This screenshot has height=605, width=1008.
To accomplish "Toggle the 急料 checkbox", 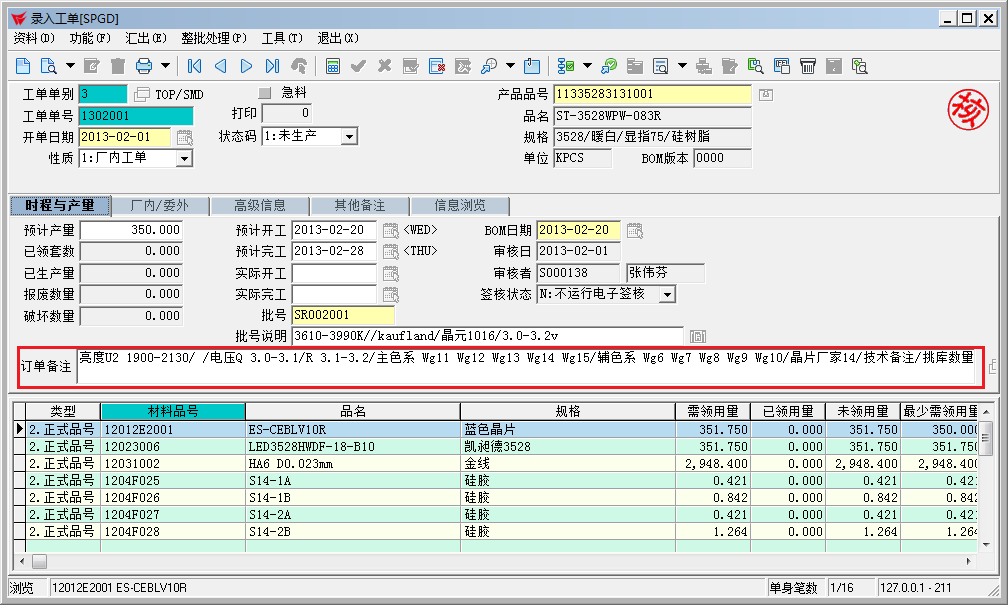I will 265,93.
